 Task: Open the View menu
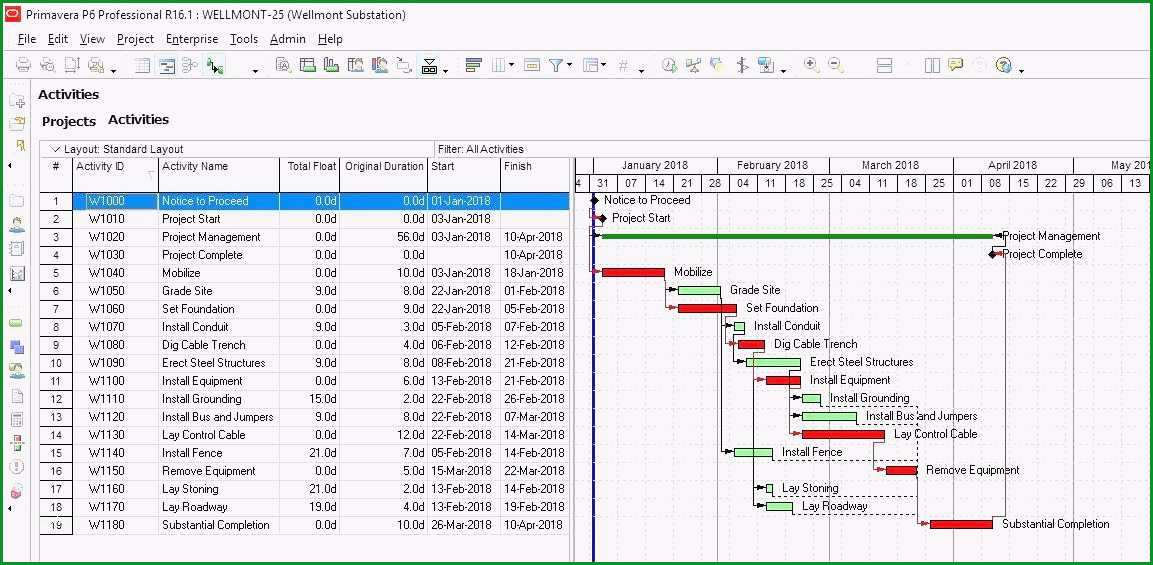coord(93,39)
